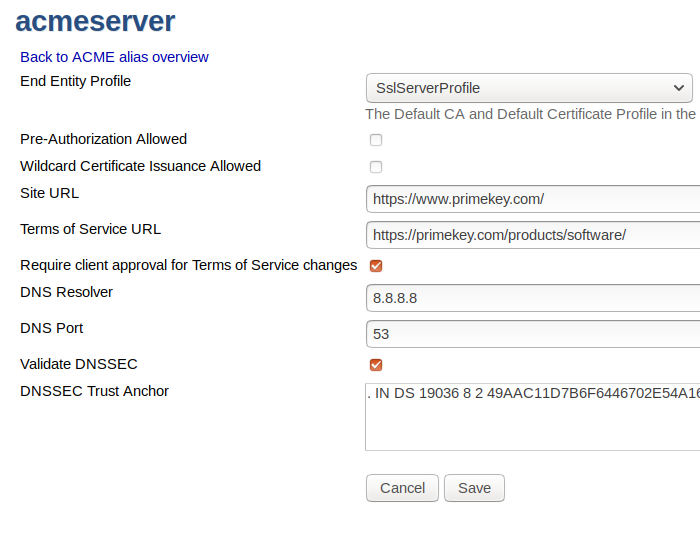This screenshot has height=537, width=700.
Task: Click the acmeserver page heading
Action: tap(95, 21)
